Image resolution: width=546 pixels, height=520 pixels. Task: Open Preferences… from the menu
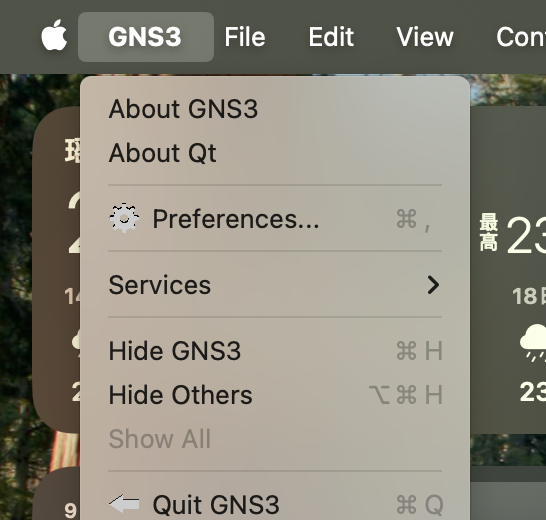point(275,219)
